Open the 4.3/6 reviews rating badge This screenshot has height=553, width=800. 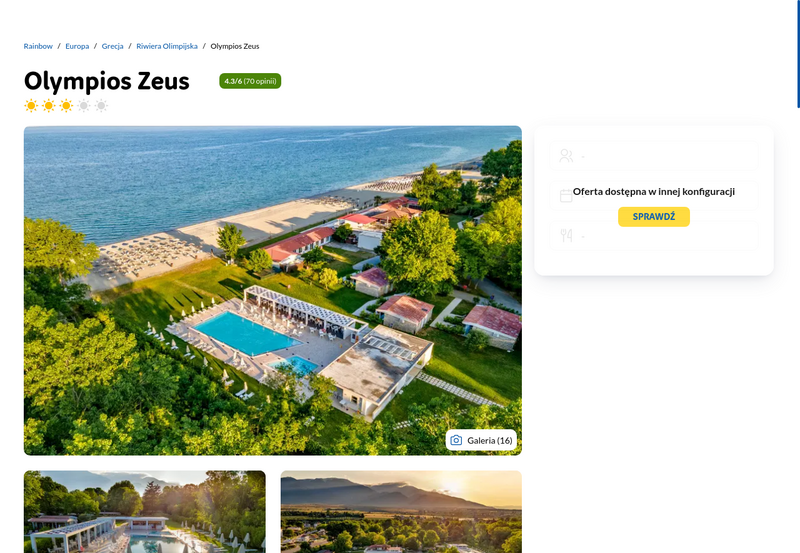coord(250,81)
